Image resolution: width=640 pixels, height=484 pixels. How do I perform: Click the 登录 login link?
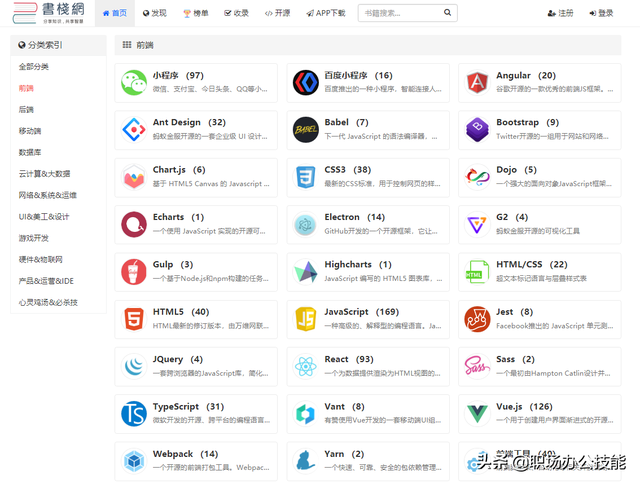pos(601,13)
